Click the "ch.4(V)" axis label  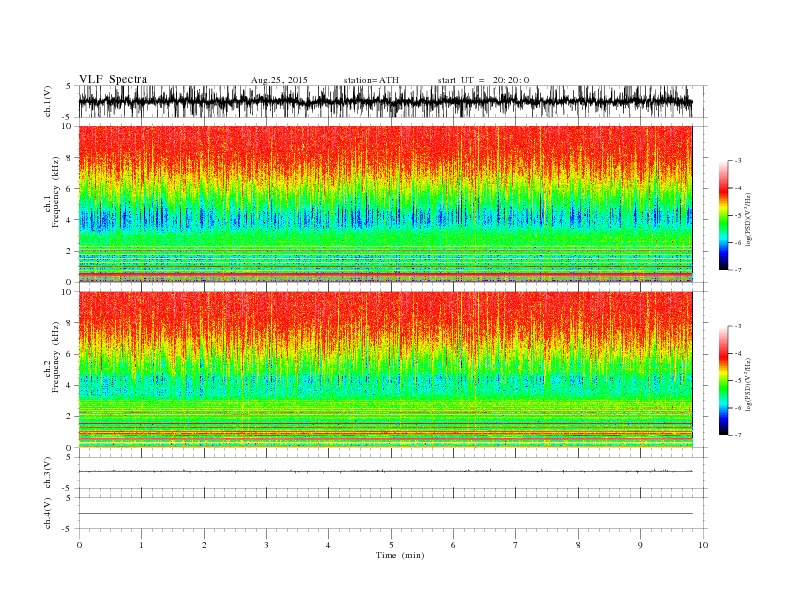(x=49, y=514)
